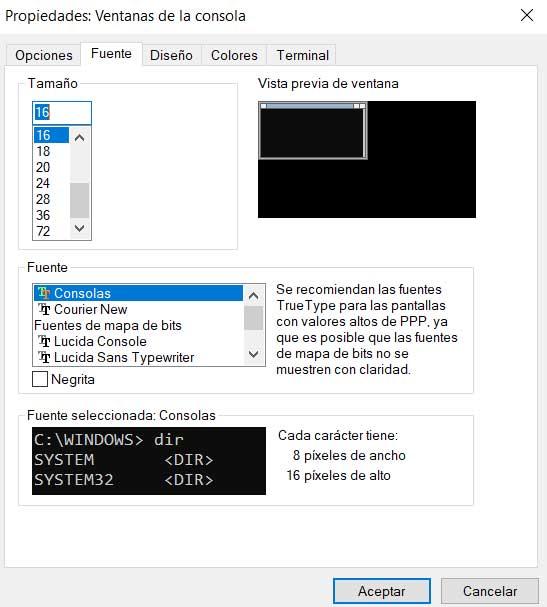Click the TrueType icon beside Lucida Sans Typewriter
The image size is (547, 607).
click(x=44, y=357)
